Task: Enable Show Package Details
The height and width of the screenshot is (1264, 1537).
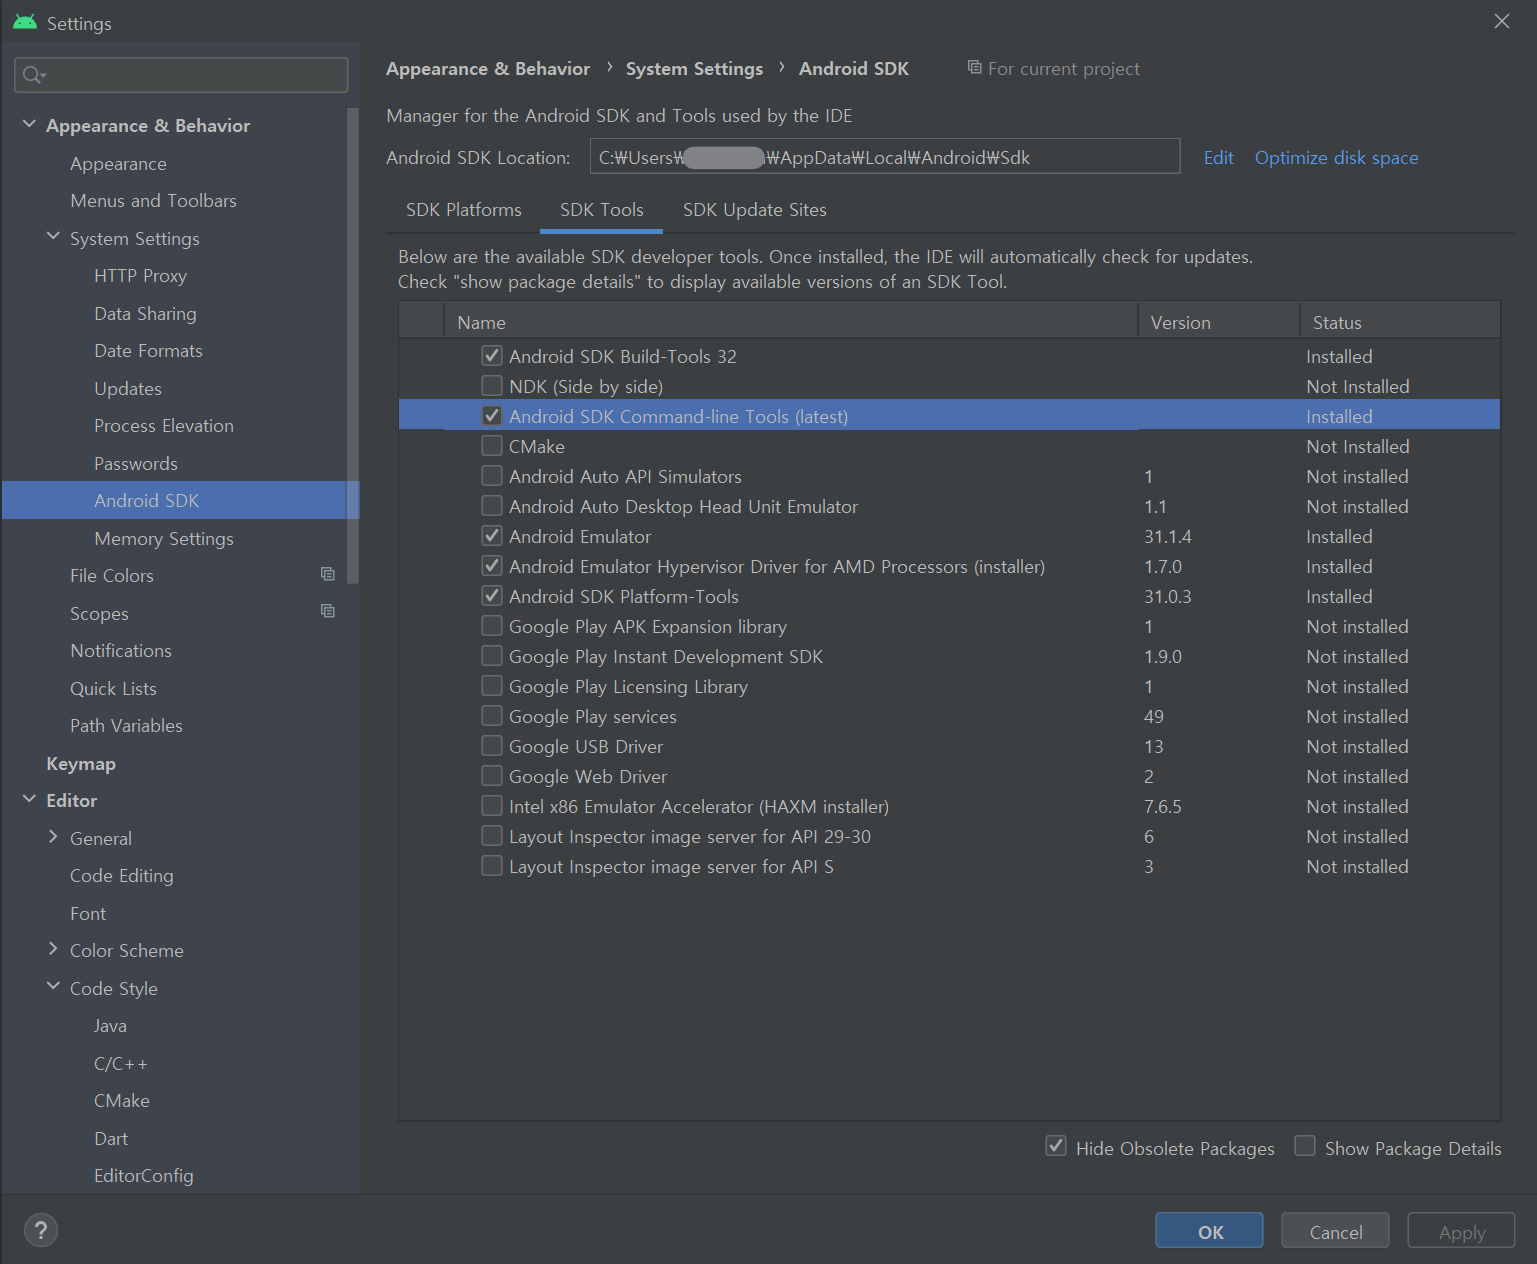Action: (x=1305, y=1146)
